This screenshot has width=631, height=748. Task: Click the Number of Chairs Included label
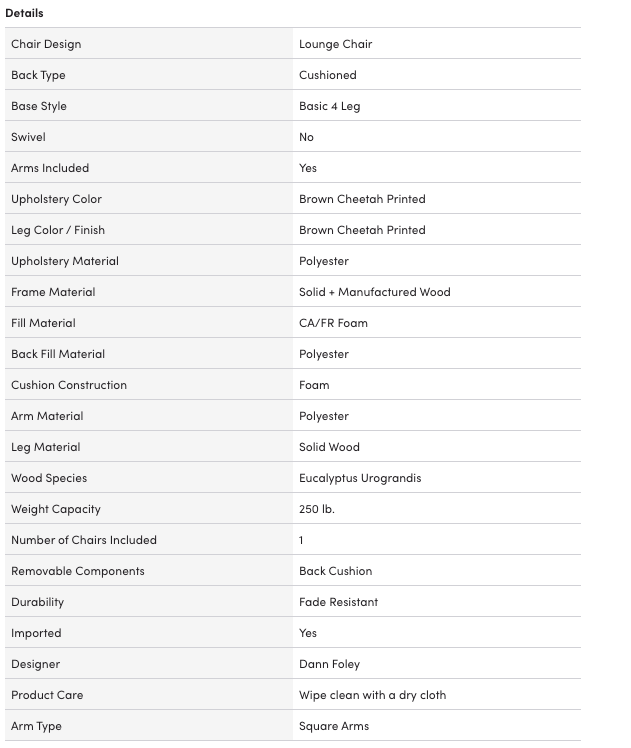click(84, 540)
